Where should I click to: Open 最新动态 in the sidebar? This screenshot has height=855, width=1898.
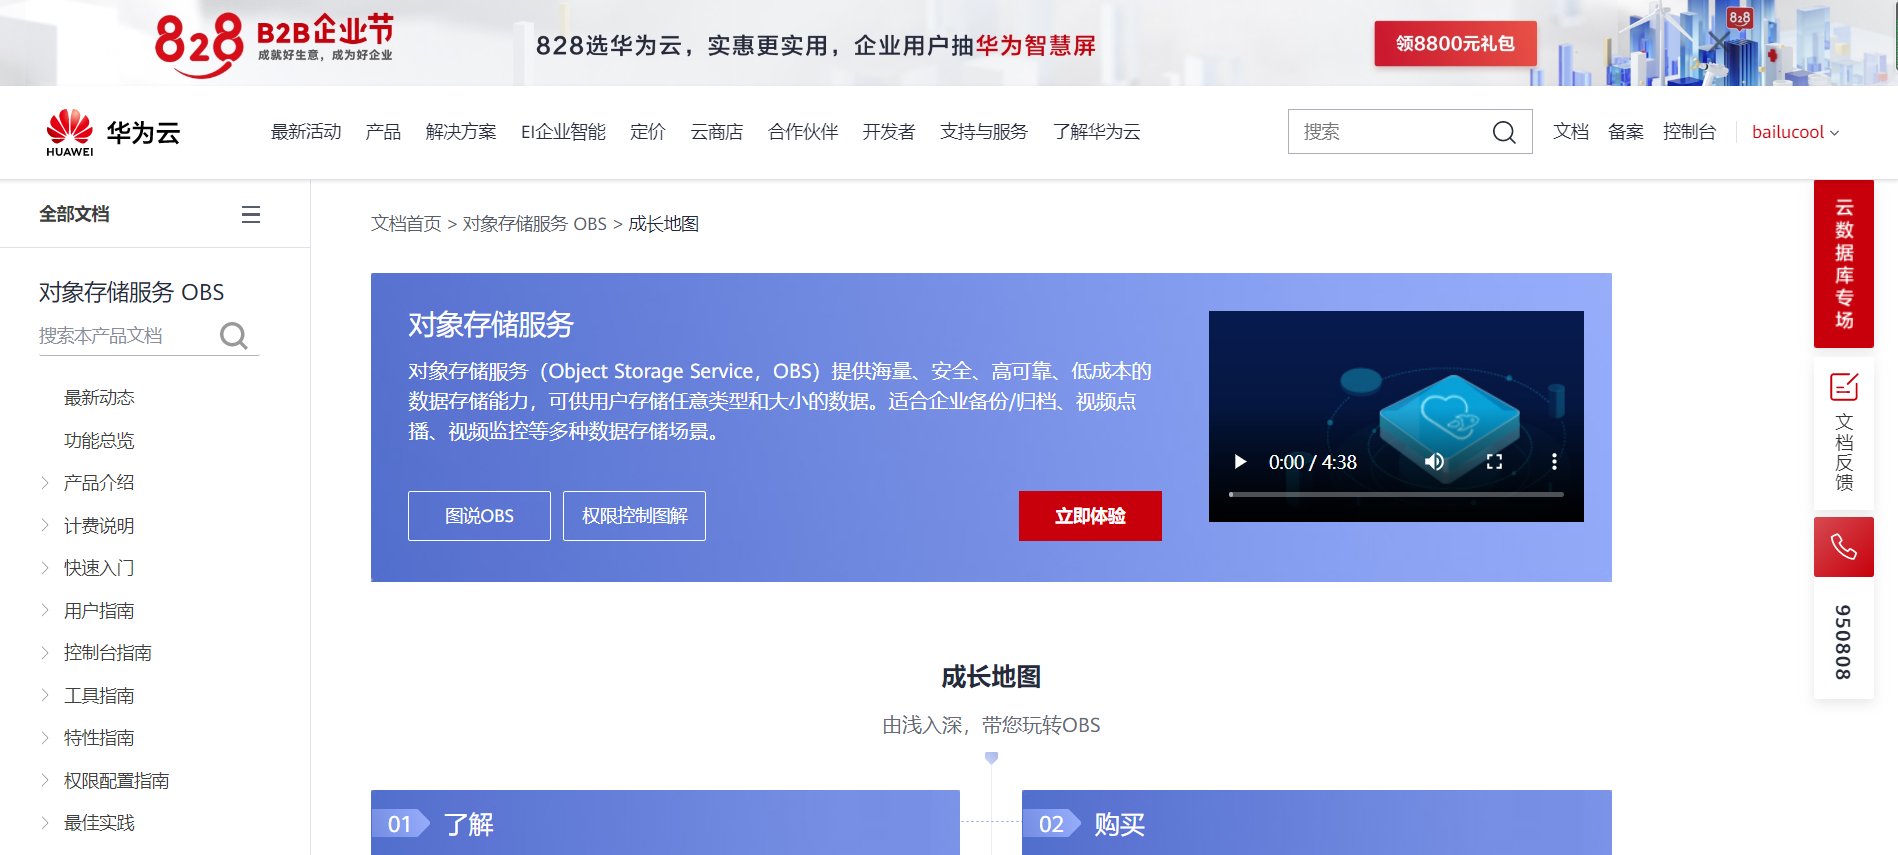(99, 398)
